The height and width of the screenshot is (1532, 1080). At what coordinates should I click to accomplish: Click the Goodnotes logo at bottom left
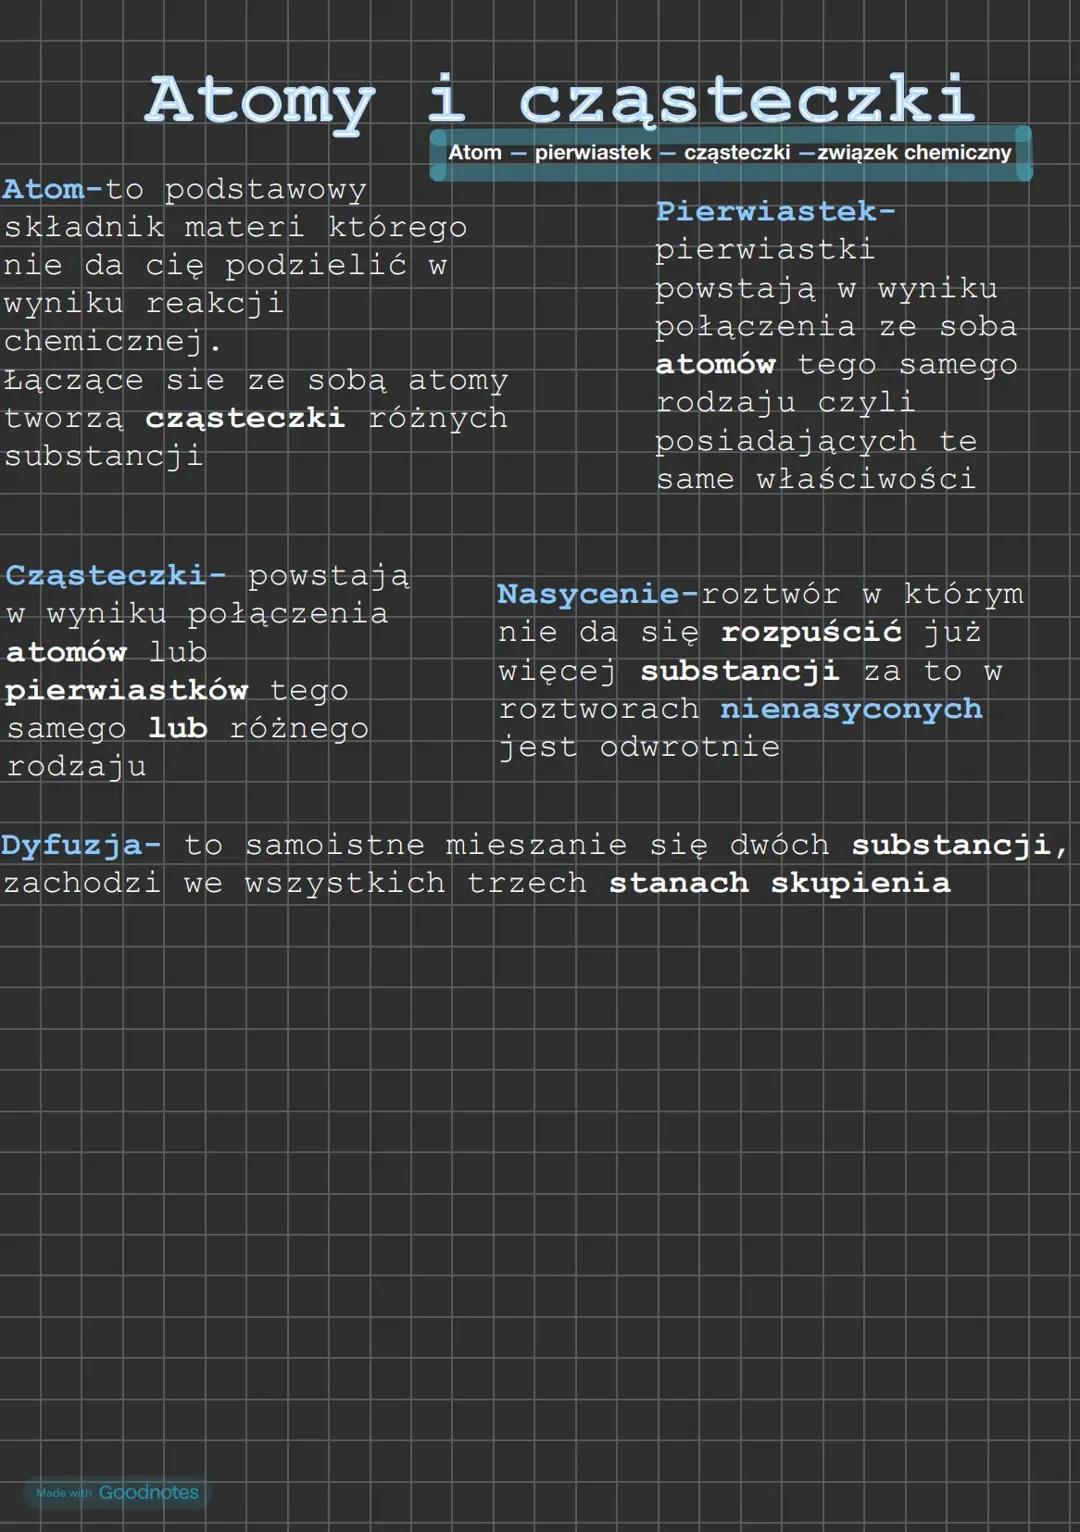click(x=150, y=1494)
